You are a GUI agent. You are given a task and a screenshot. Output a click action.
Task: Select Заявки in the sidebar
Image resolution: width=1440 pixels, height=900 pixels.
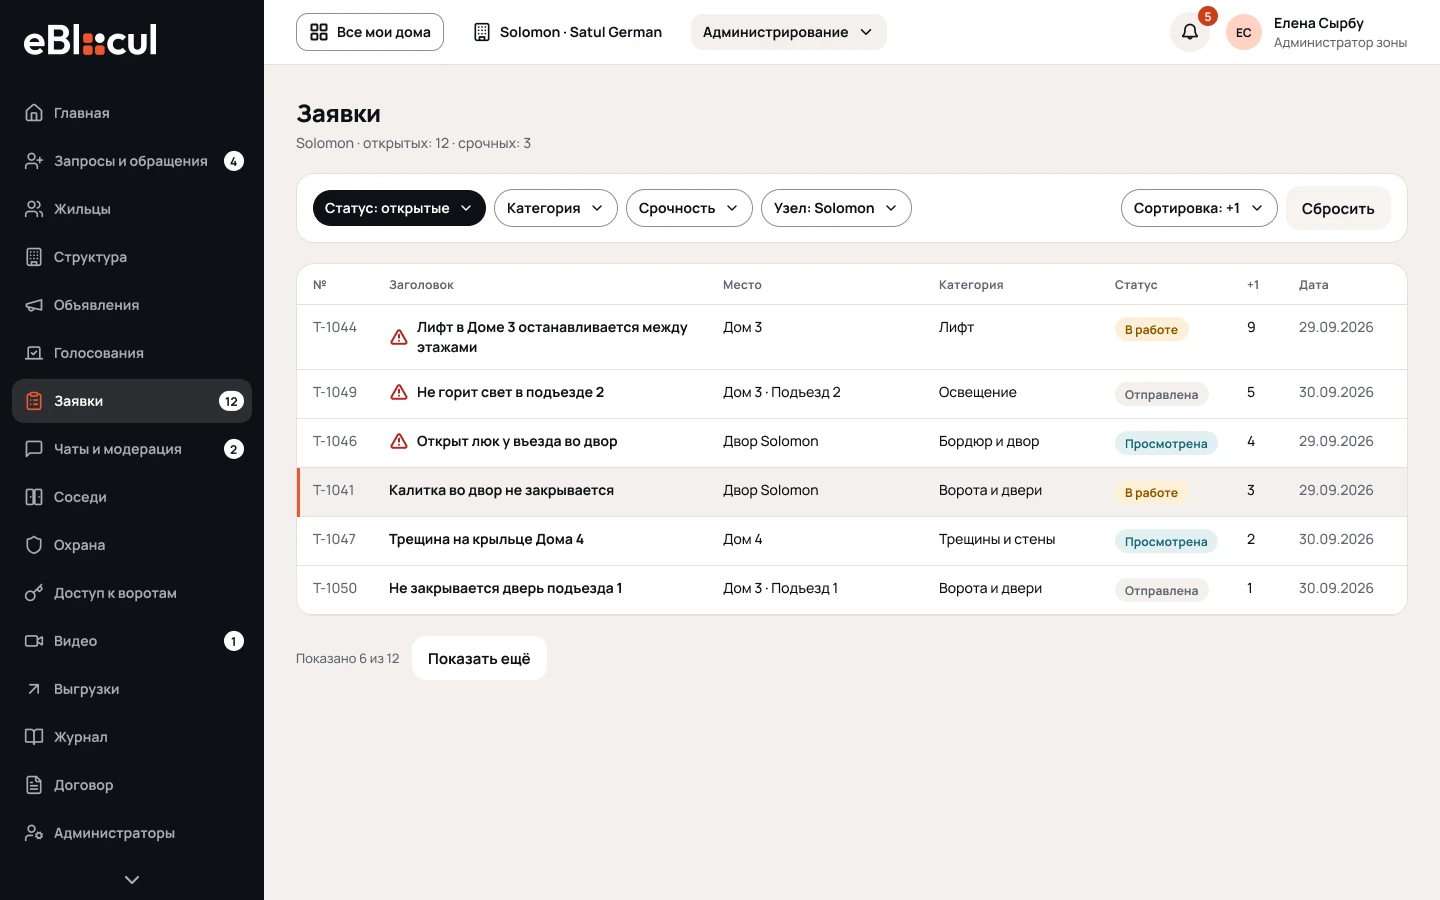coord(132,401)
